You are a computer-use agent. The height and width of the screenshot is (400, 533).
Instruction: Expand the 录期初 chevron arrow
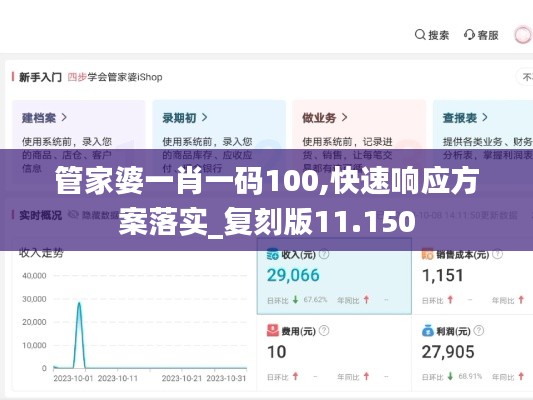[x=204, y=118]
